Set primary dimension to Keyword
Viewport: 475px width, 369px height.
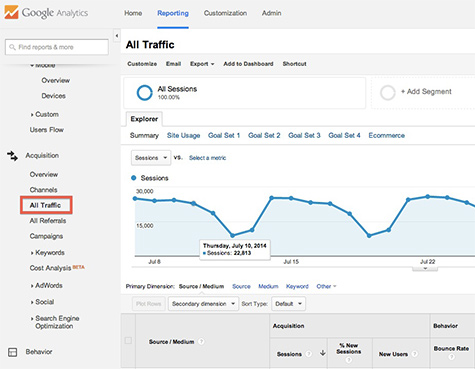click(297, 286)
